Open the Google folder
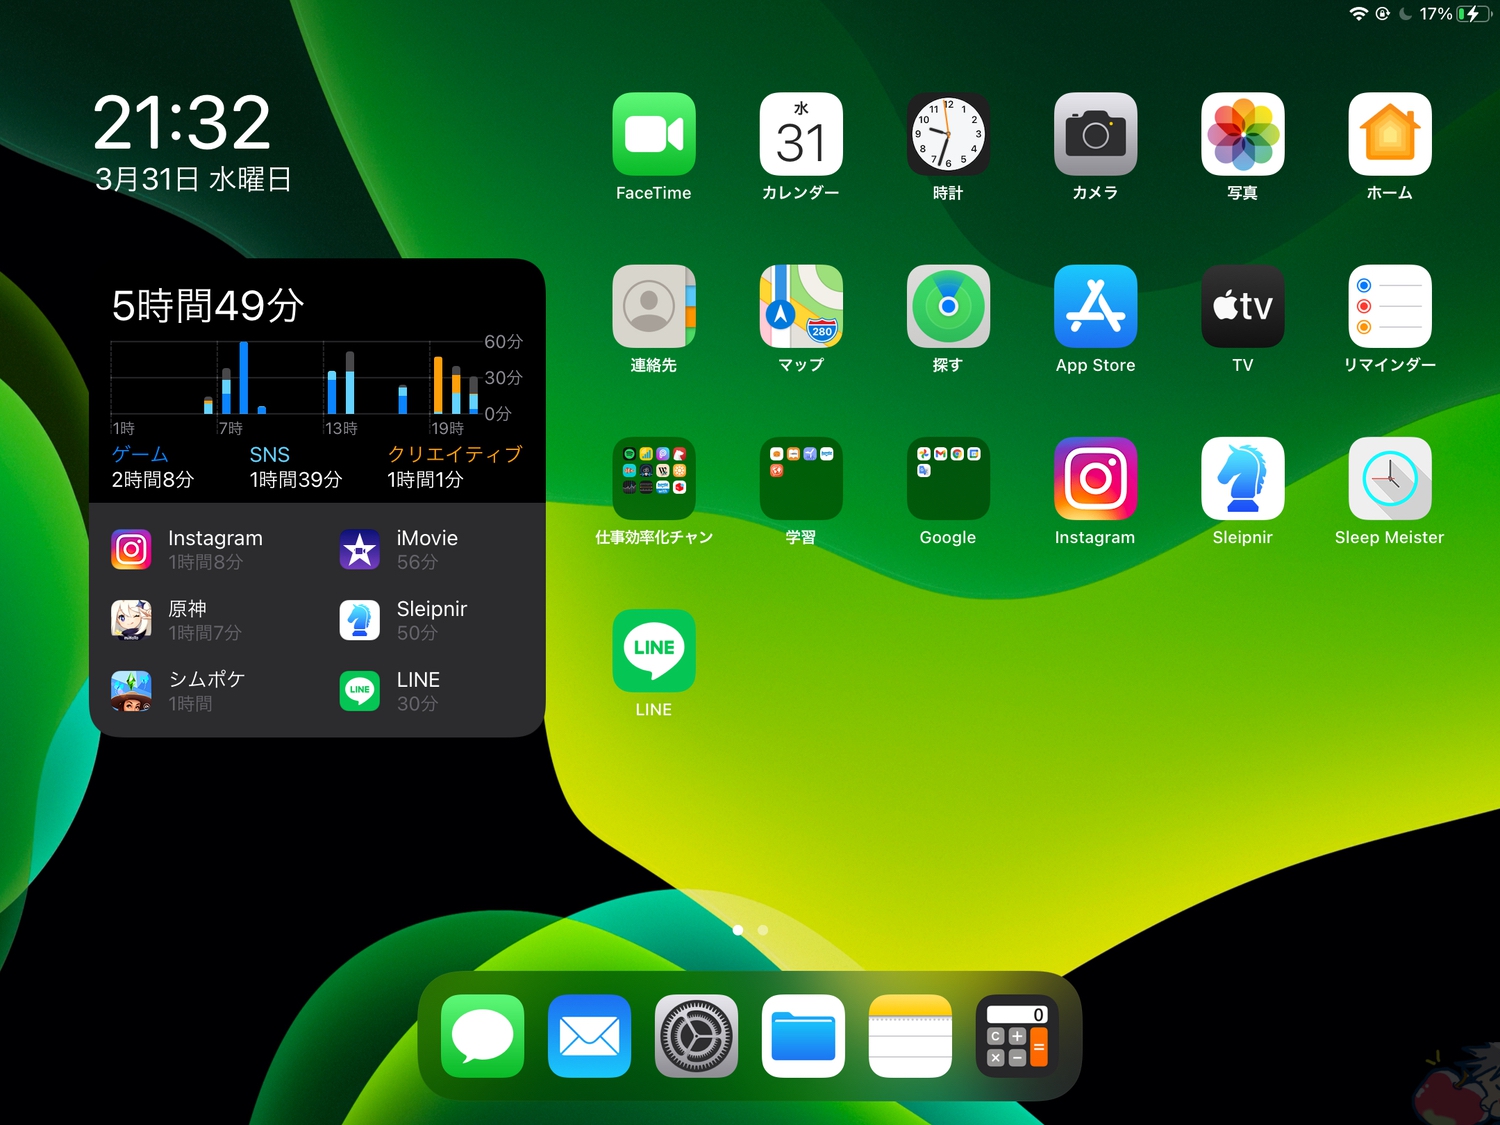Viewport: 1500px width, 1125px height. click(x=948, y=478)
